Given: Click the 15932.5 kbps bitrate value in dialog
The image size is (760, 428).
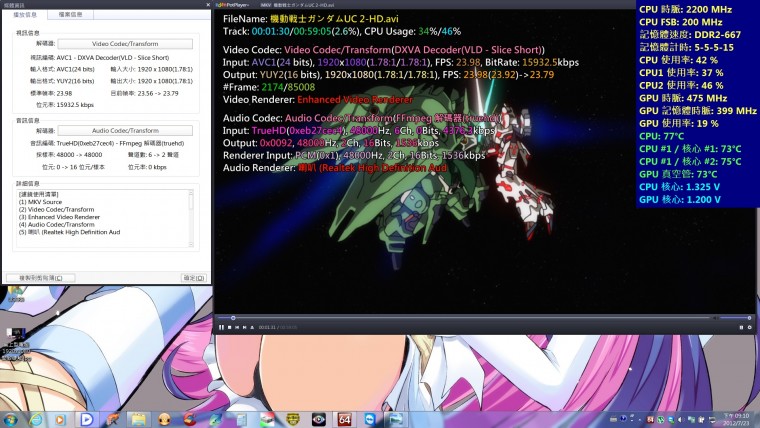Looking at the screenshot, I should (75, 105).
